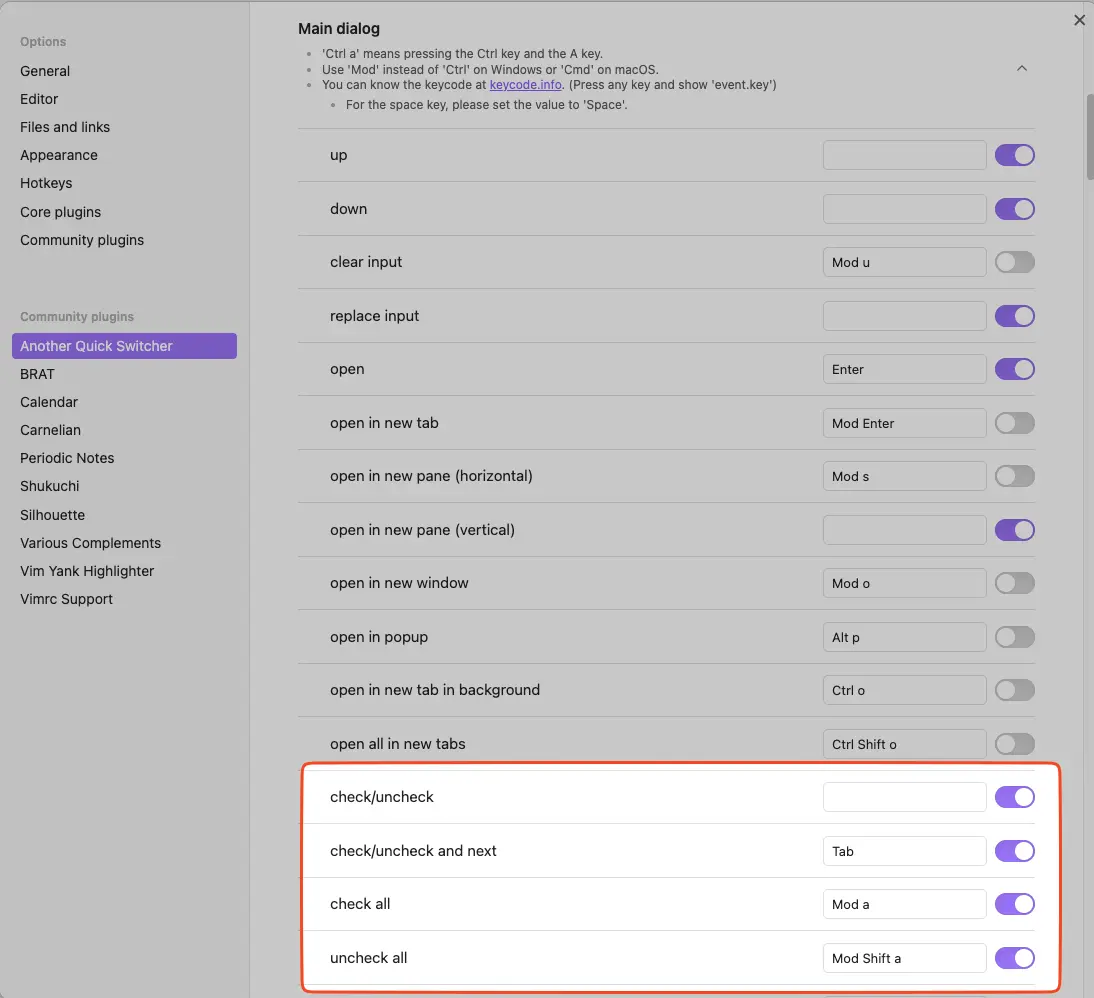
Task: Toggle off 'check/uncheck and next' switch
Action: pyautogui.click(x=1014, y=851)
